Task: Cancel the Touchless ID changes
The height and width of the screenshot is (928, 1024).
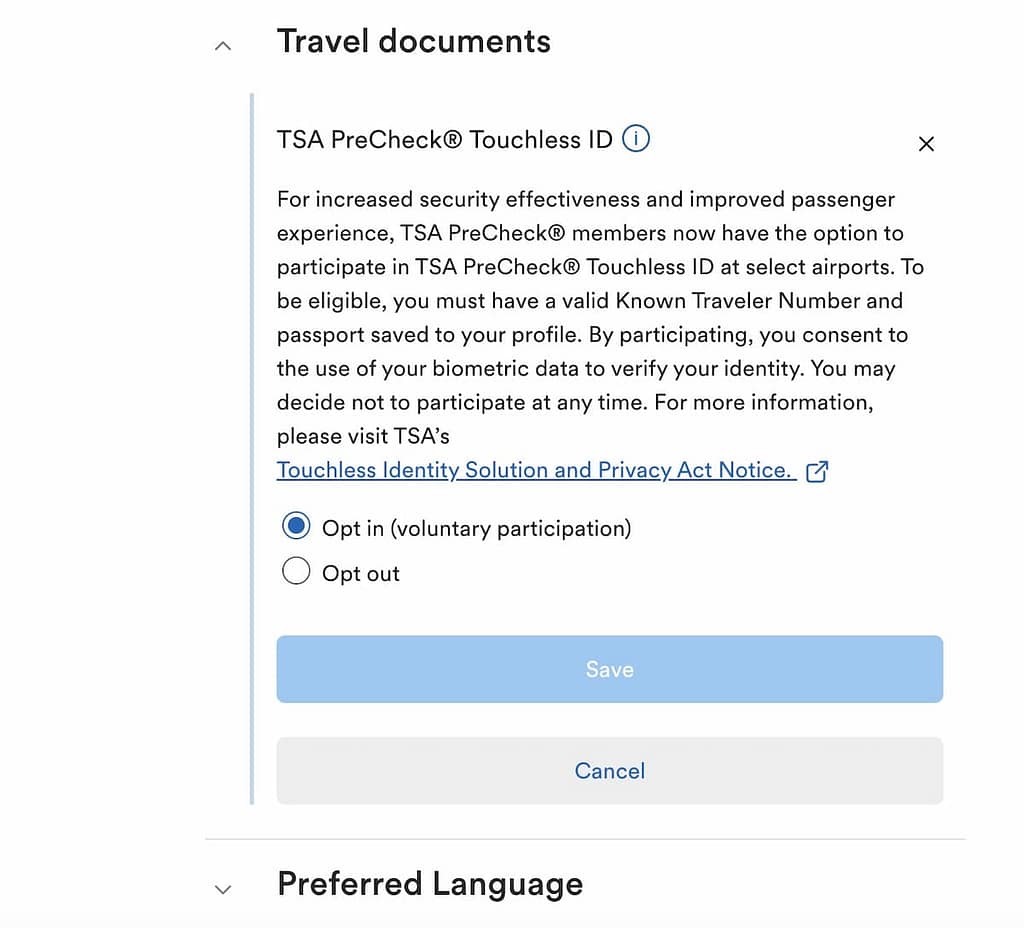Action: pyautogui.click(x=609, y=771)
